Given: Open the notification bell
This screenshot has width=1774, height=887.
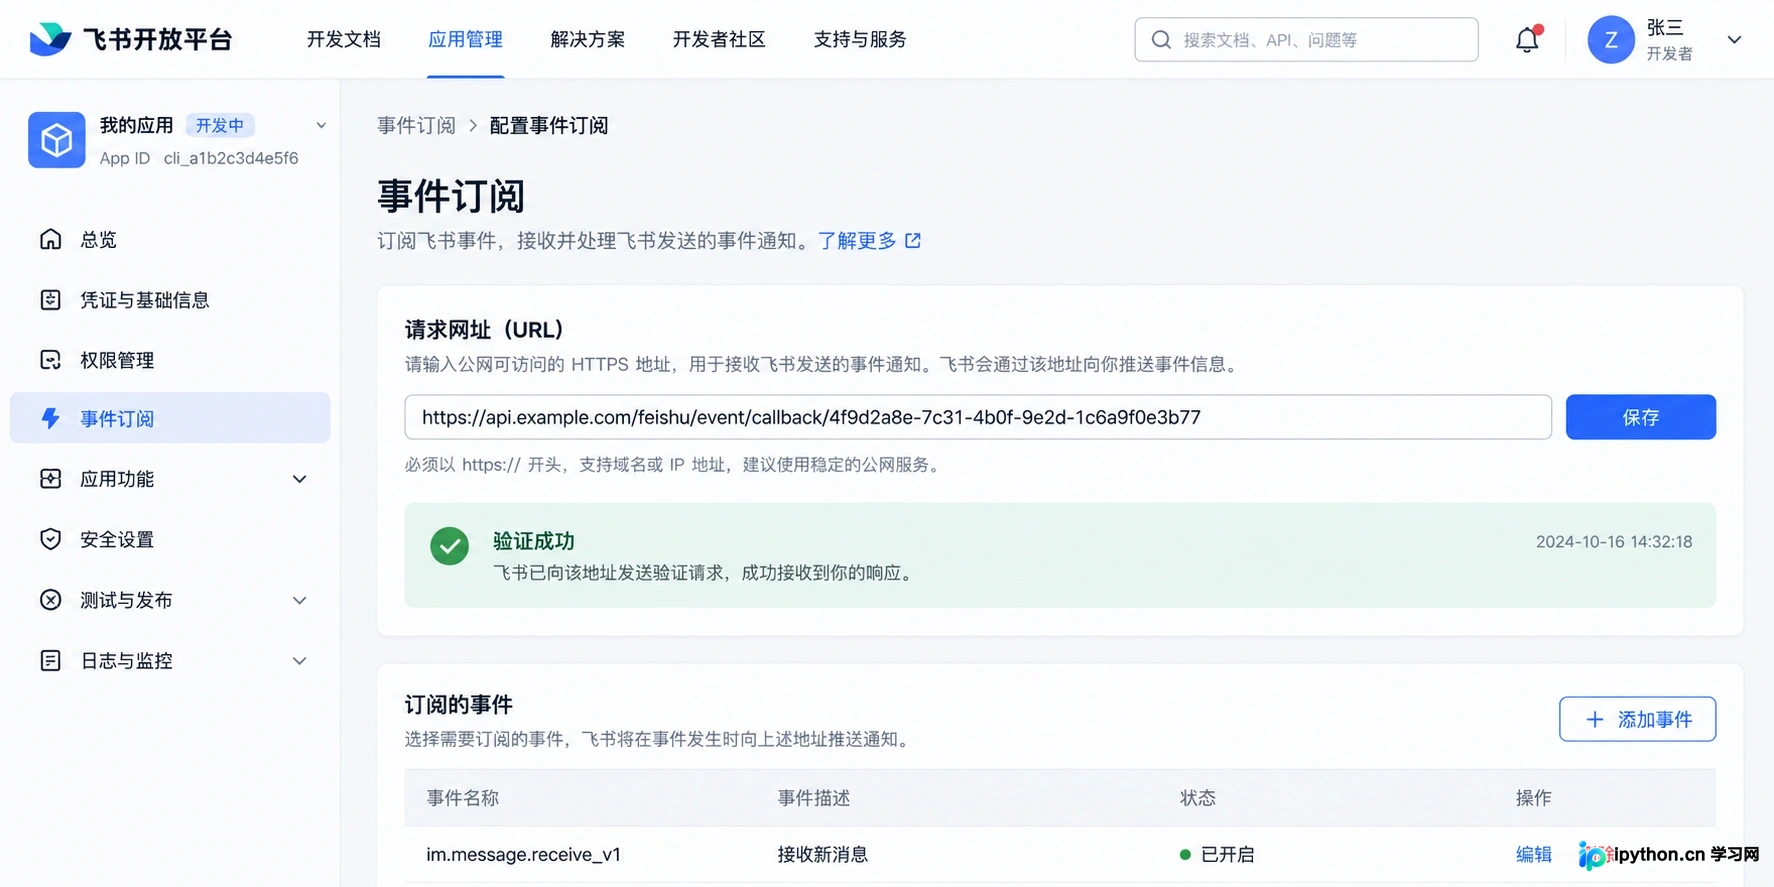Looking at the screenshot, I should (1527, 39).
